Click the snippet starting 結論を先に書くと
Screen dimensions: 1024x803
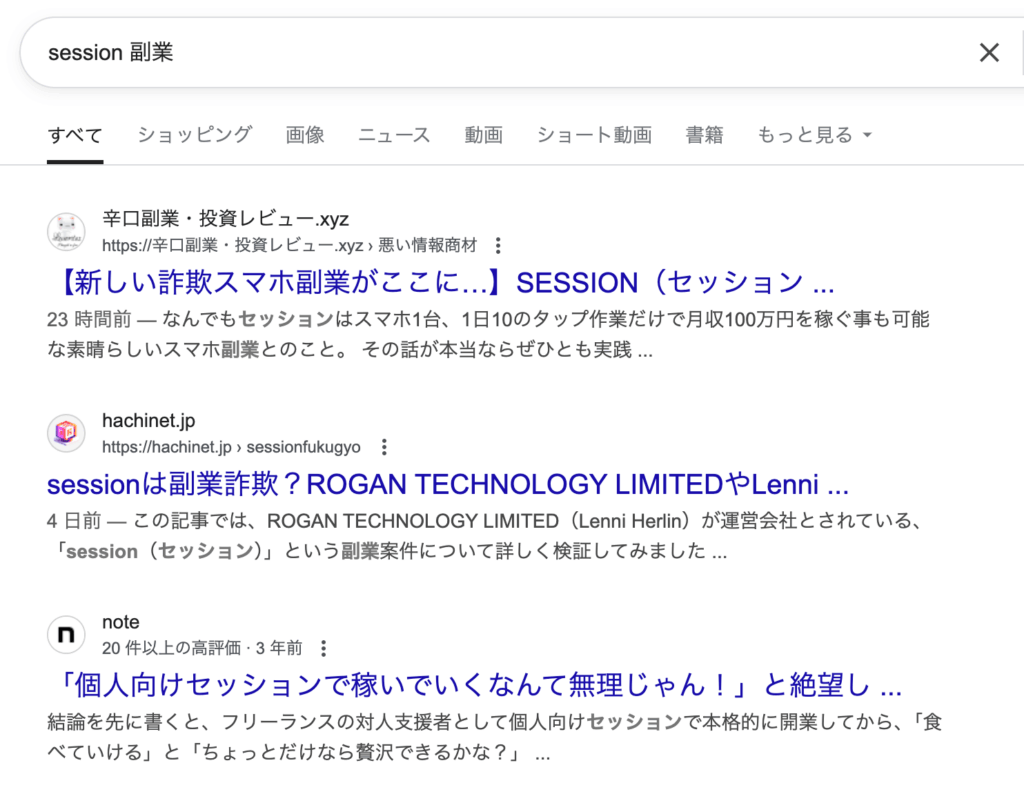(495, 737)
